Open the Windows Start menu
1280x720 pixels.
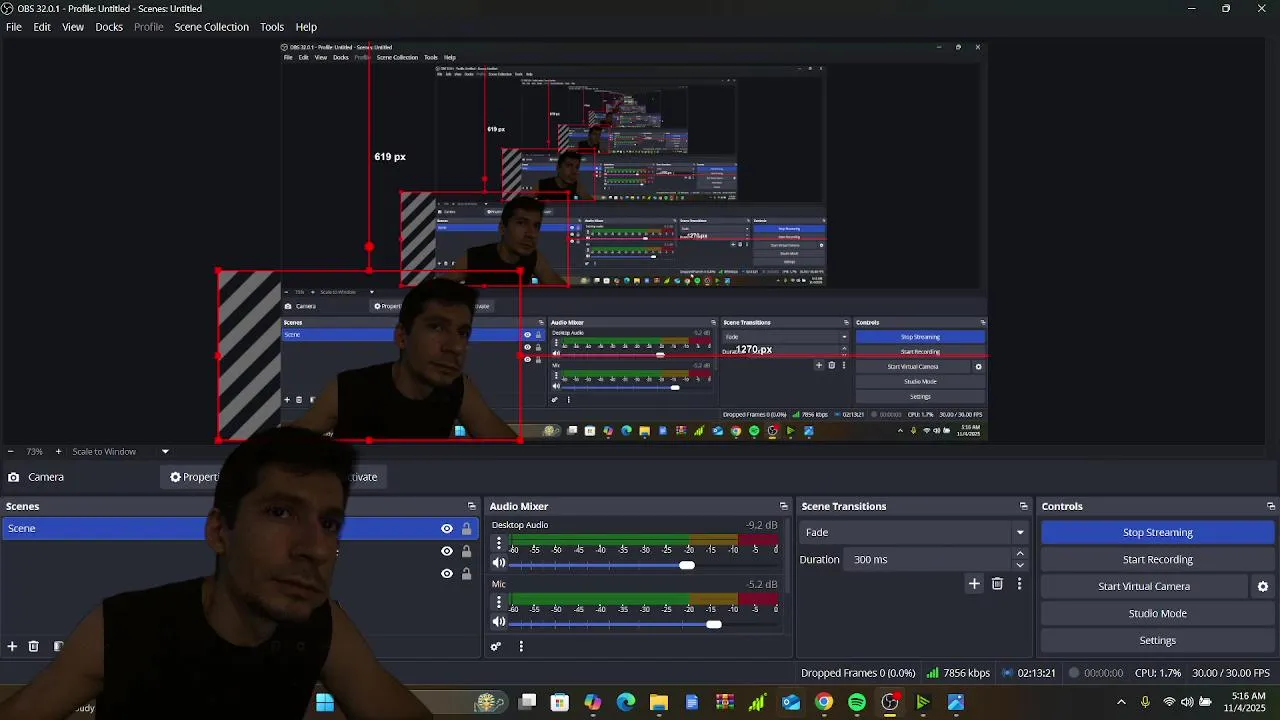click(x=325, y=702)
